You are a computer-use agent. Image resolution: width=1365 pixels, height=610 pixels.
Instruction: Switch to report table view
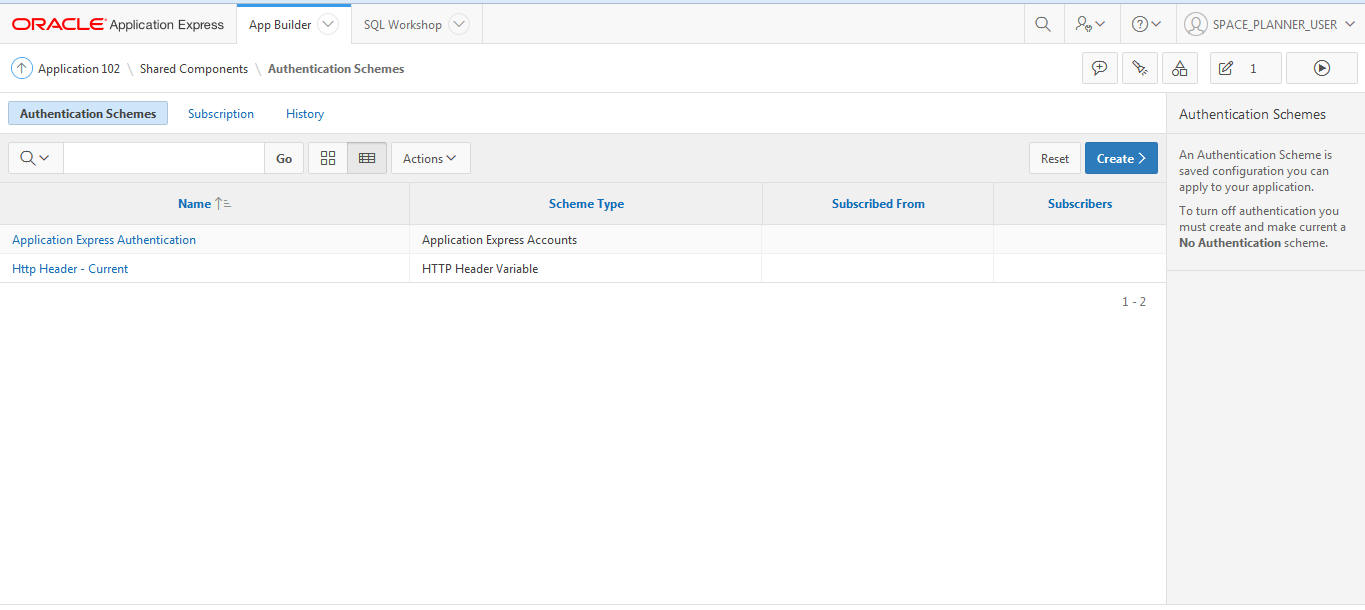tap(367, 158)
